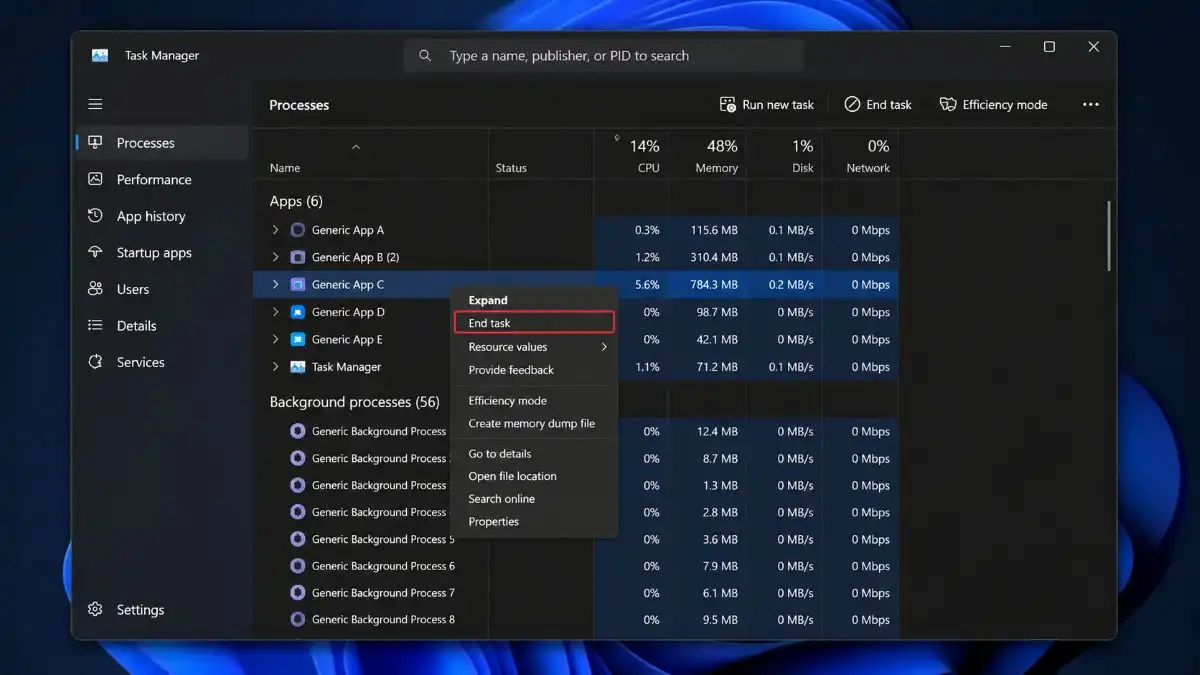Image resolution: width=1200 pixels, height=675 pixels.
Task: Click the search magnifier icon
Action: point(425,56)
